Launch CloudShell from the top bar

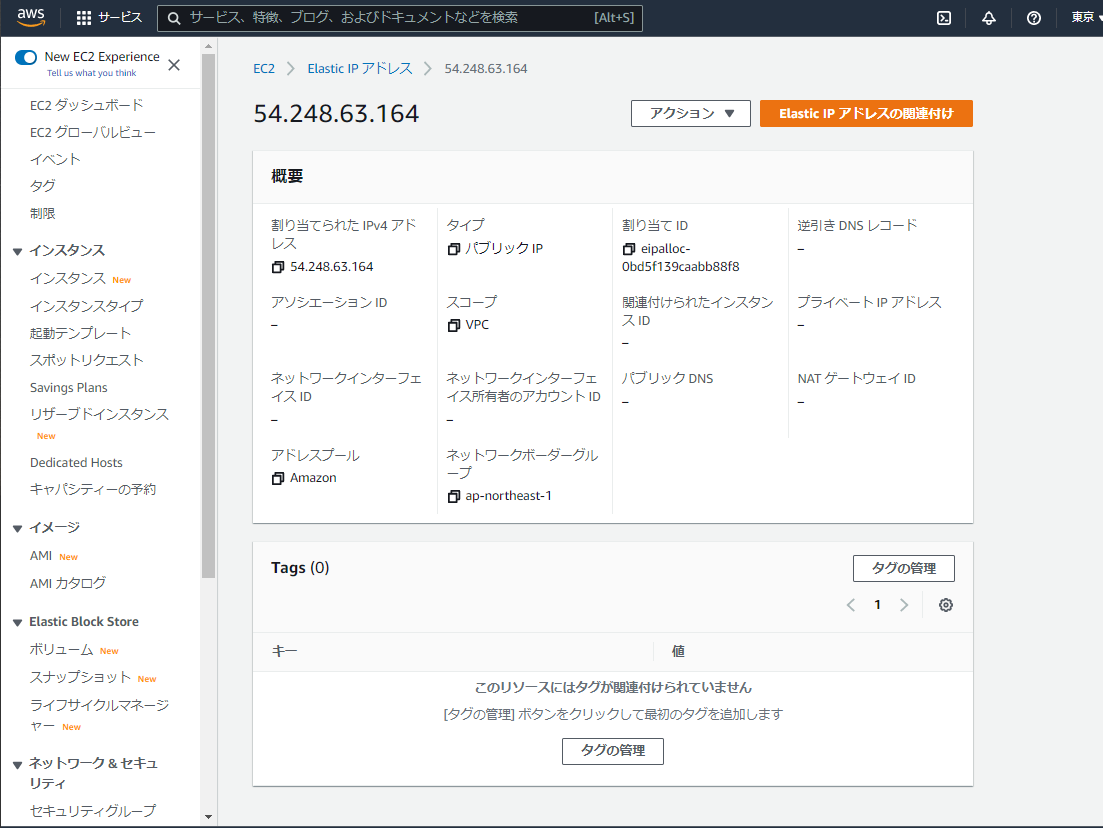(x=944, y=18)
